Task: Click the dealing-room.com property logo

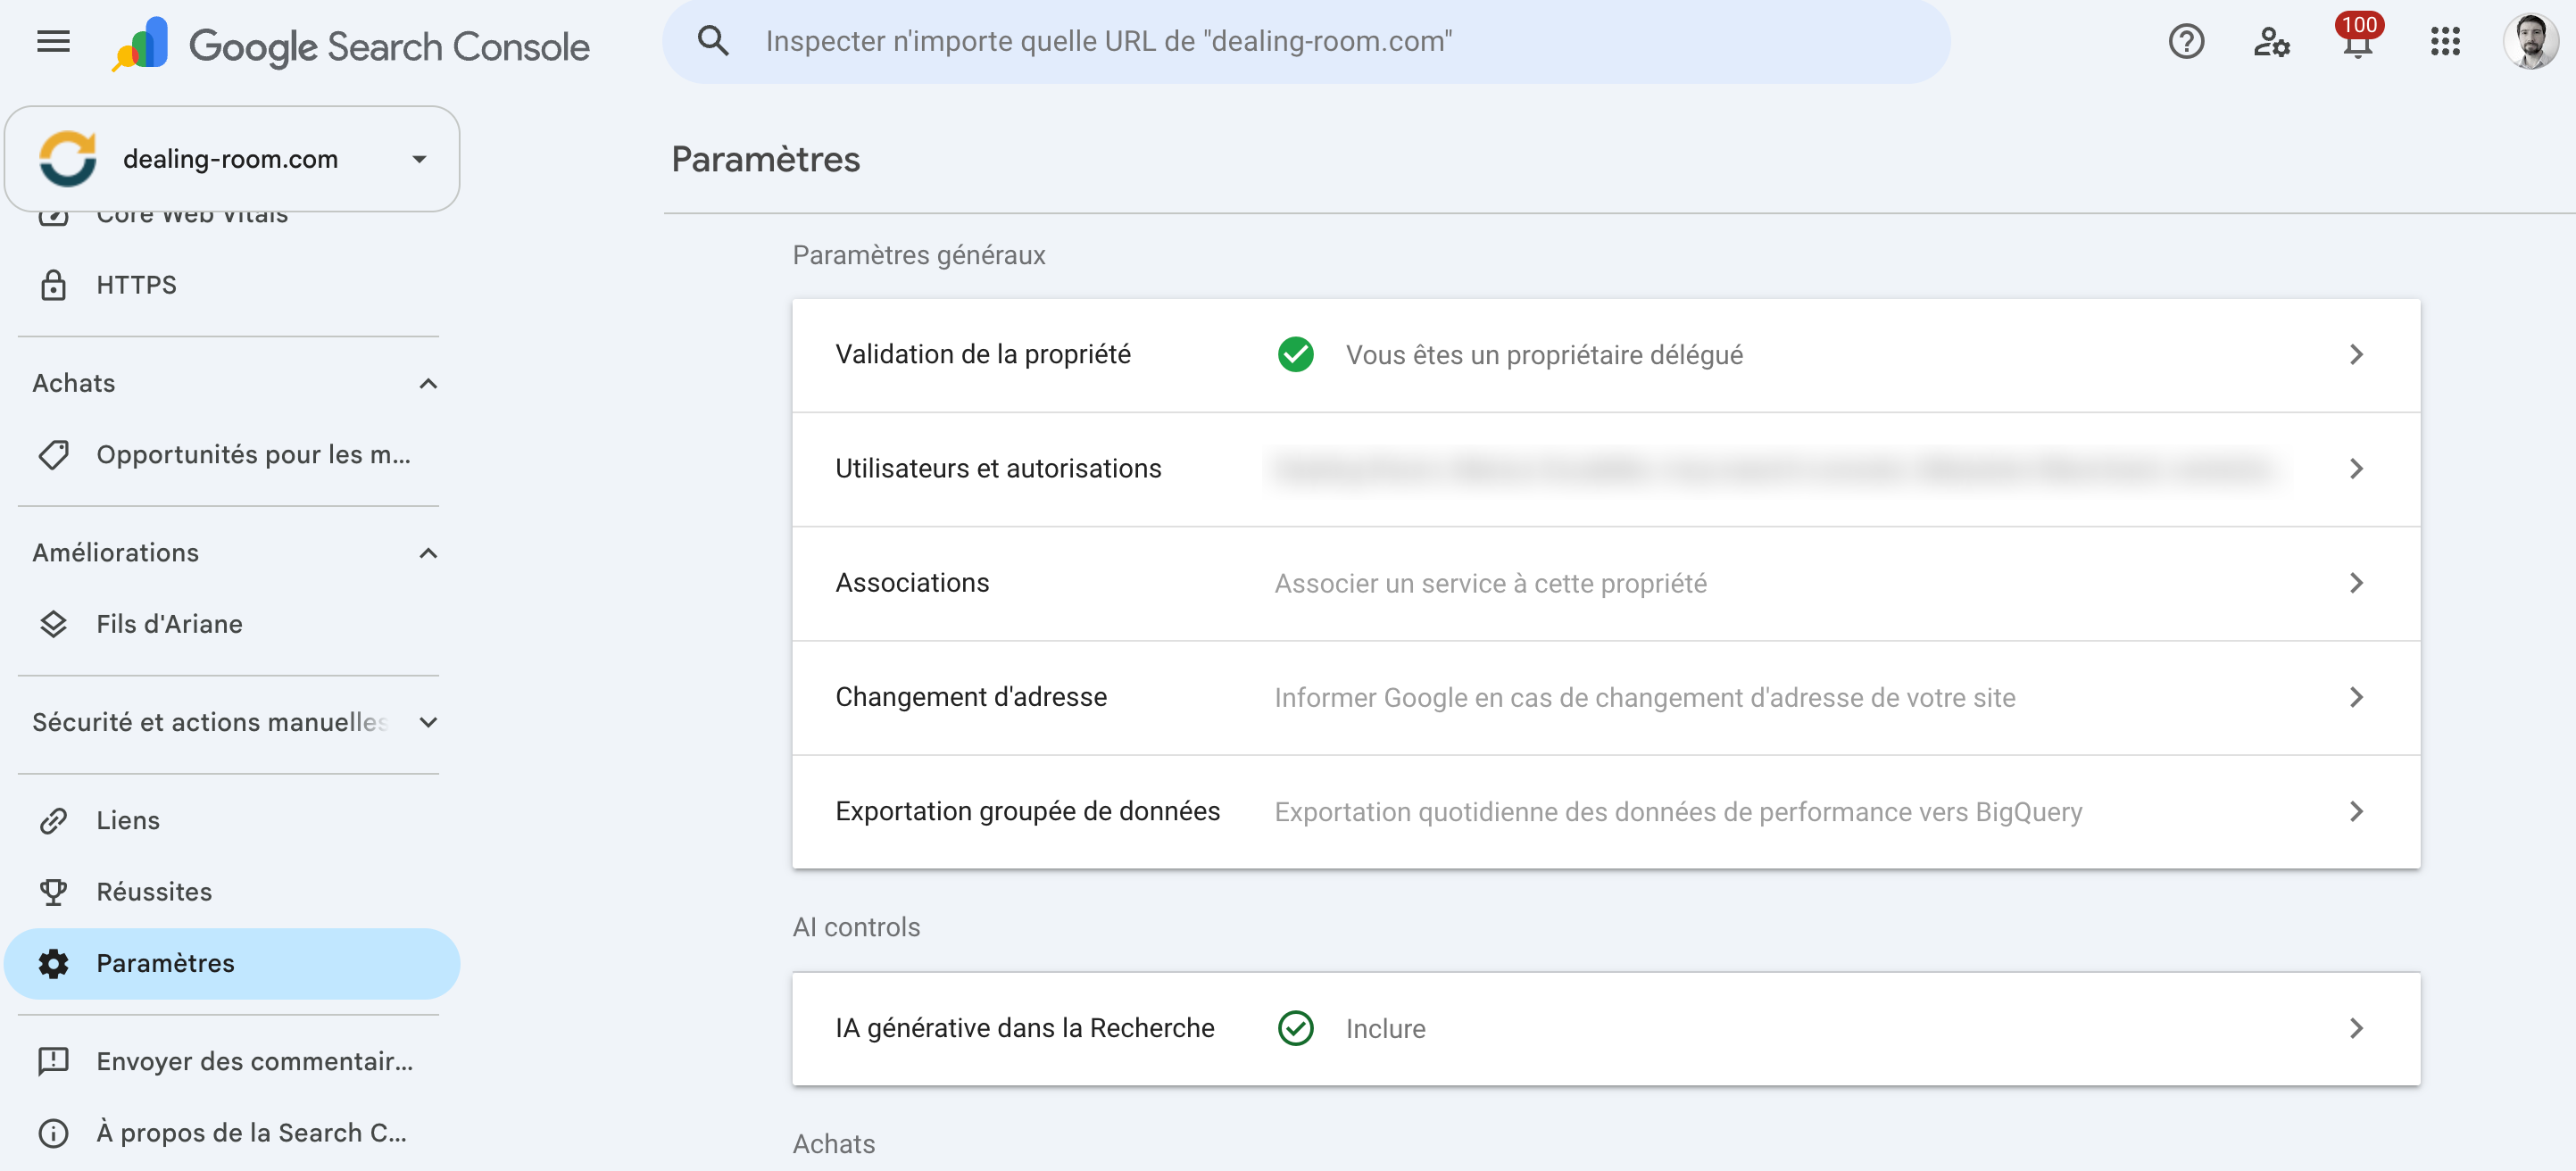Action: 68,159
